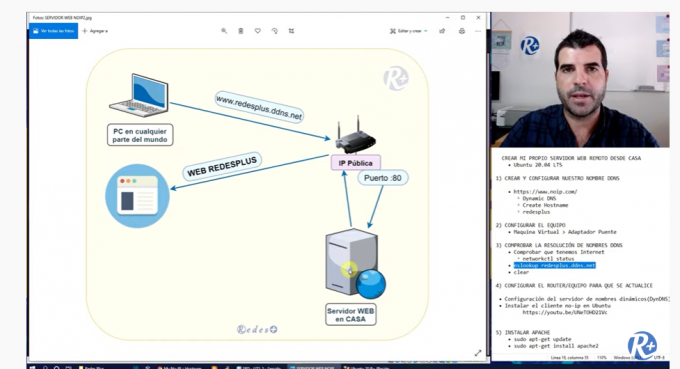Click the 'Puerto :80' bubble in the diagram
The image size is (680, 369).
tap(382, 178)
